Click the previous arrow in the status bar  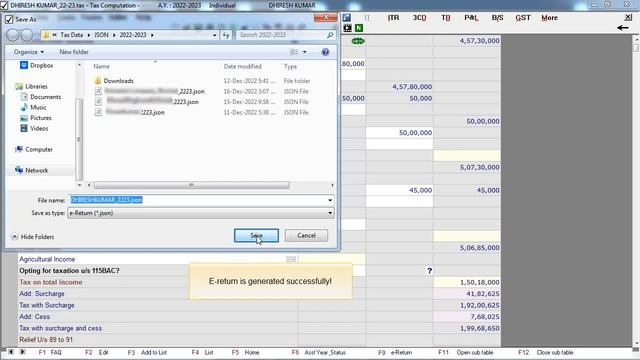pyautogui.click(x=11, y=352)
